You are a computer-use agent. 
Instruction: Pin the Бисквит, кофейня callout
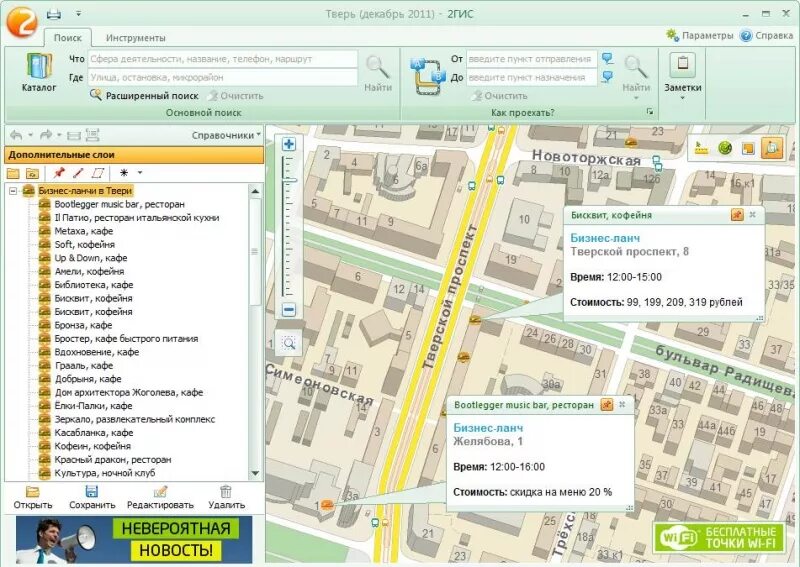(x=737, y=215)
